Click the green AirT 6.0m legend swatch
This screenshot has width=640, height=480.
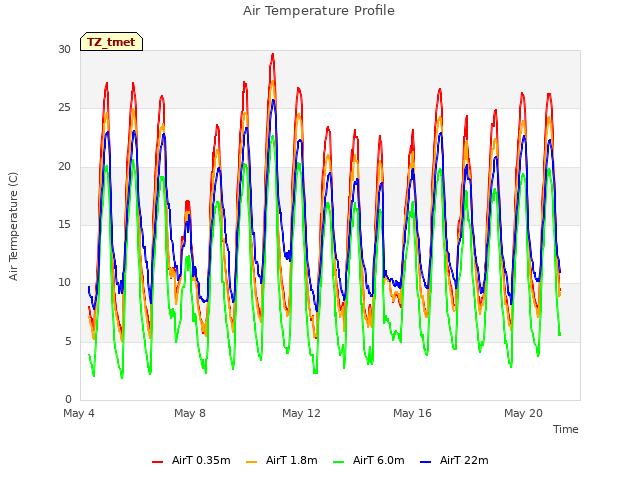(338, 461)
